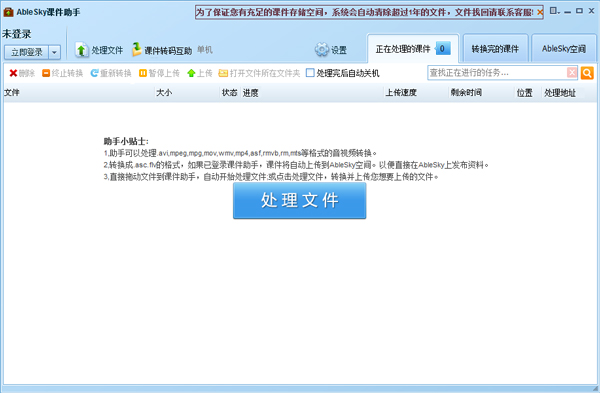The height and width of the screenshot is (393, 600).
Task: Click 打开文件所在文件夹 folder icon
Action: [x=223, y=73]
